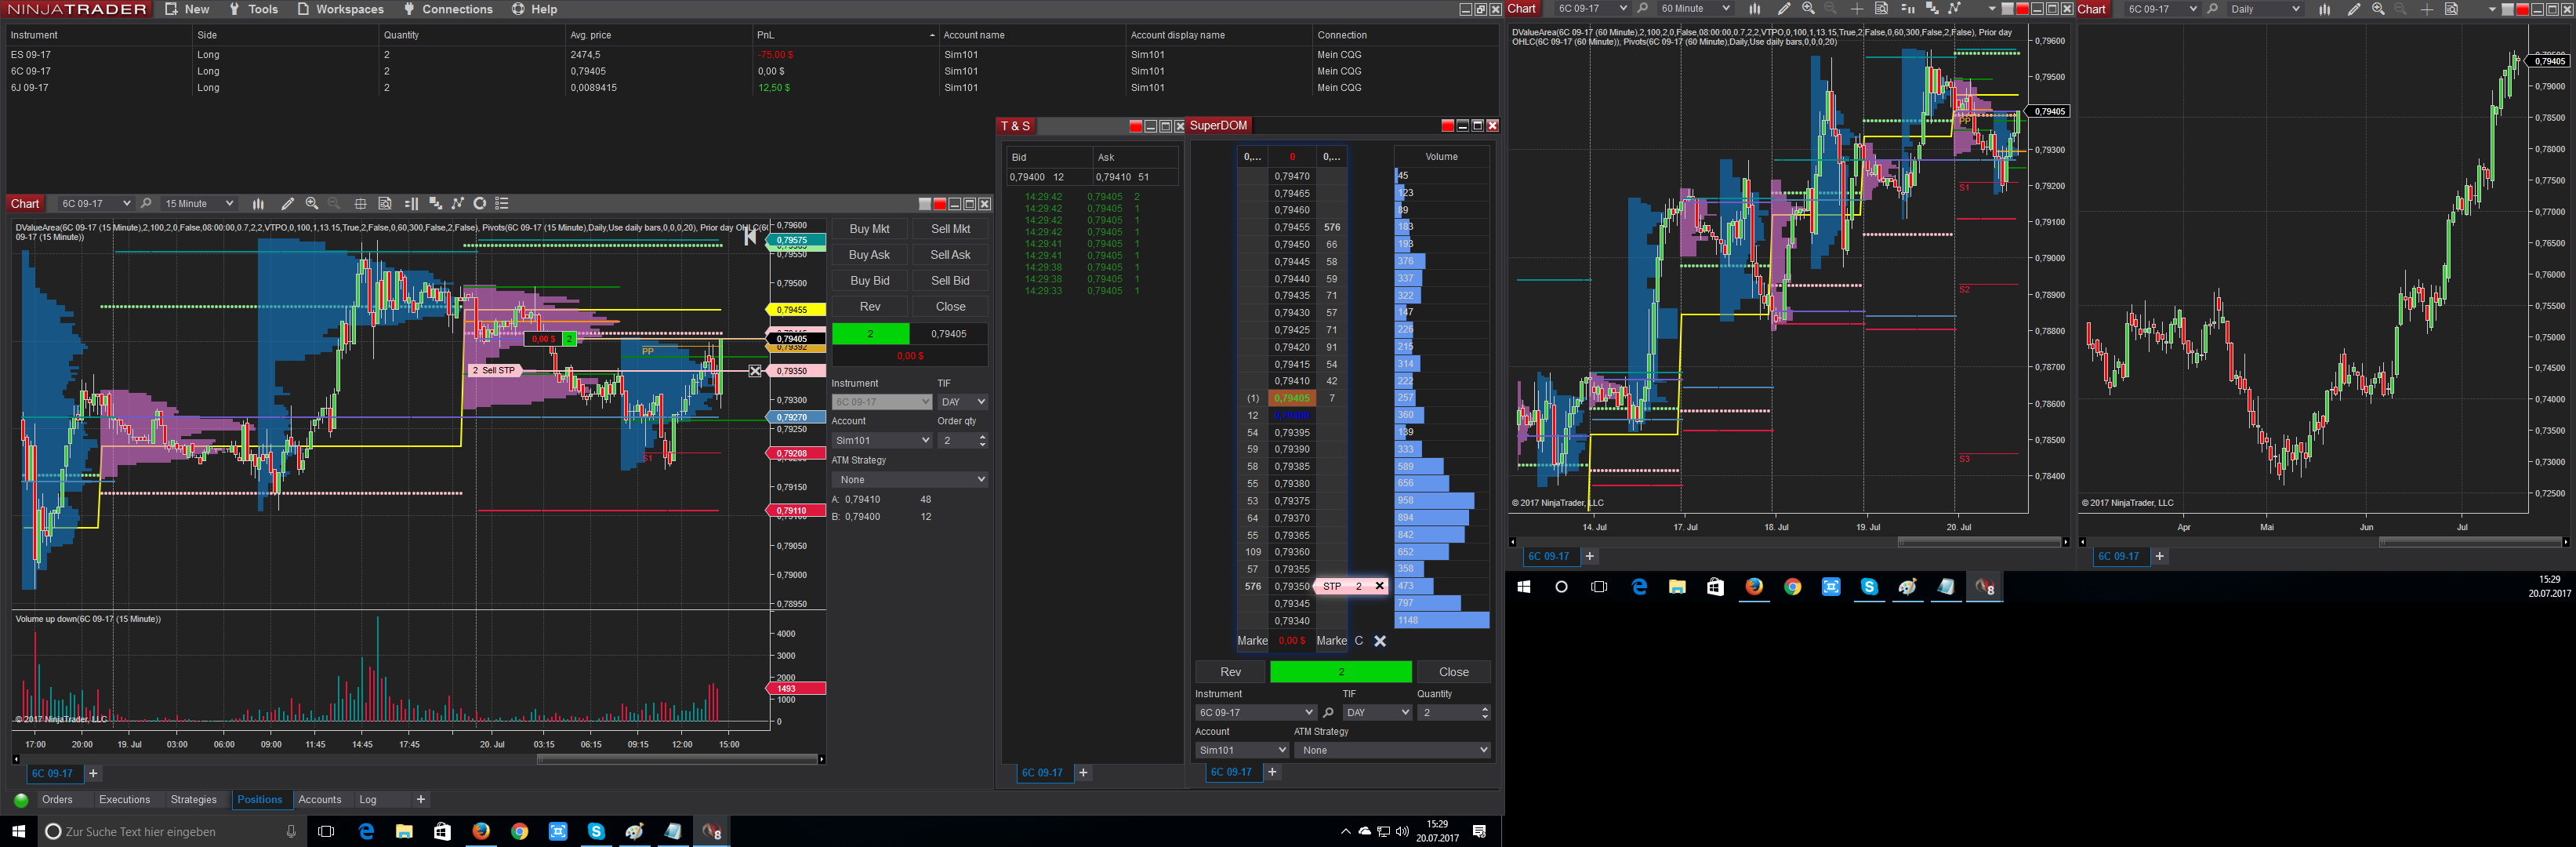Zoom in on the Daily chart

coord(2378,9)
